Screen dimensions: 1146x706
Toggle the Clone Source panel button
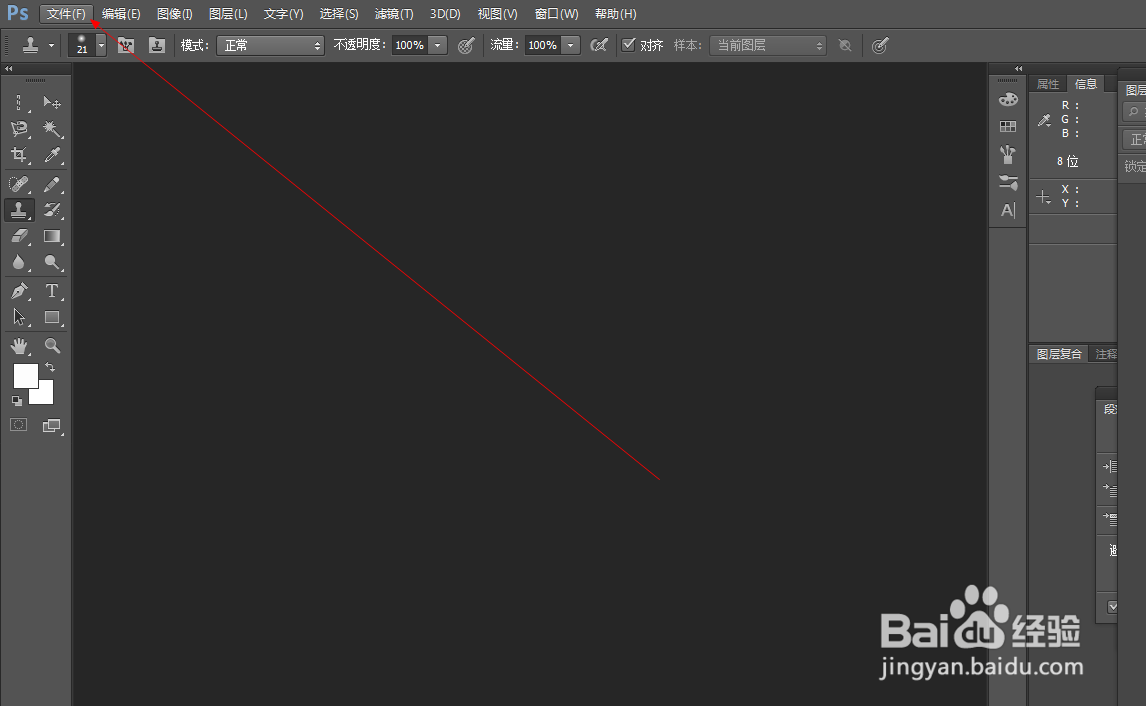[x=156, y=45]
